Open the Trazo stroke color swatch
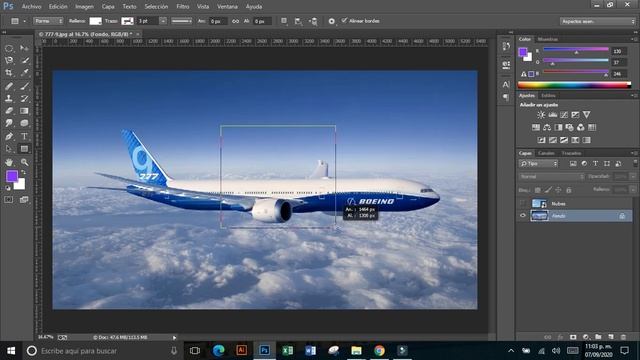The image size is (640, 360). coord(127,21)
